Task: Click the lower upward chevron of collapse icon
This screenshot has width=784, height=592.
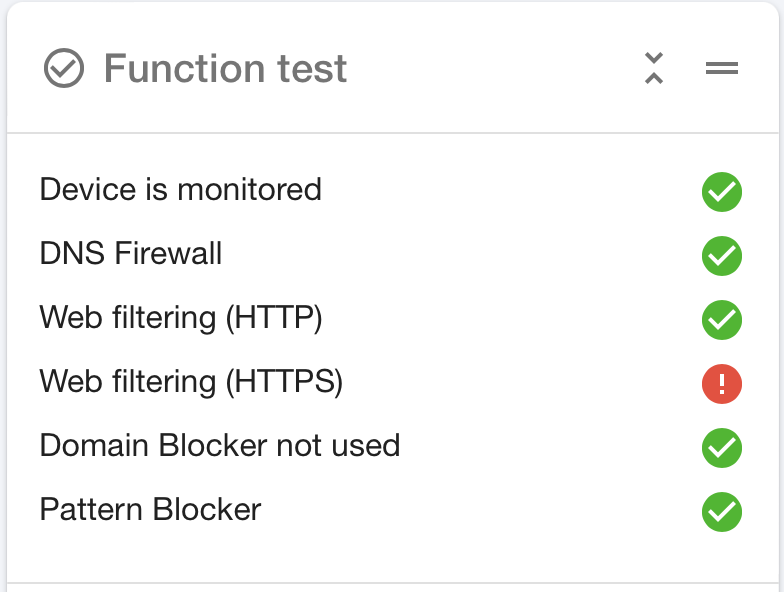Action: pyautogui.click(x=654, y=78)
